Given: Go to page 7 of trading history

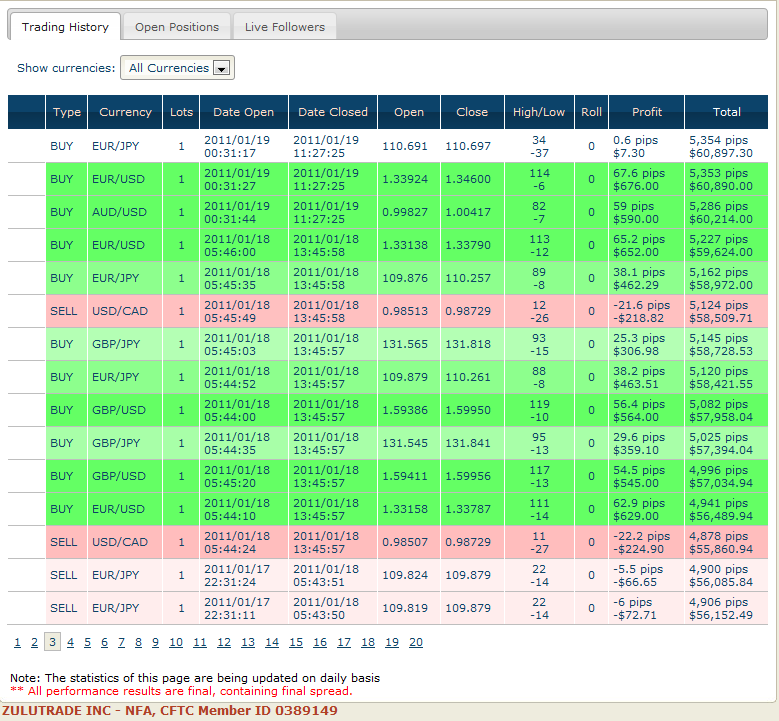Looking at the screenshot, I should pos(121,642).
